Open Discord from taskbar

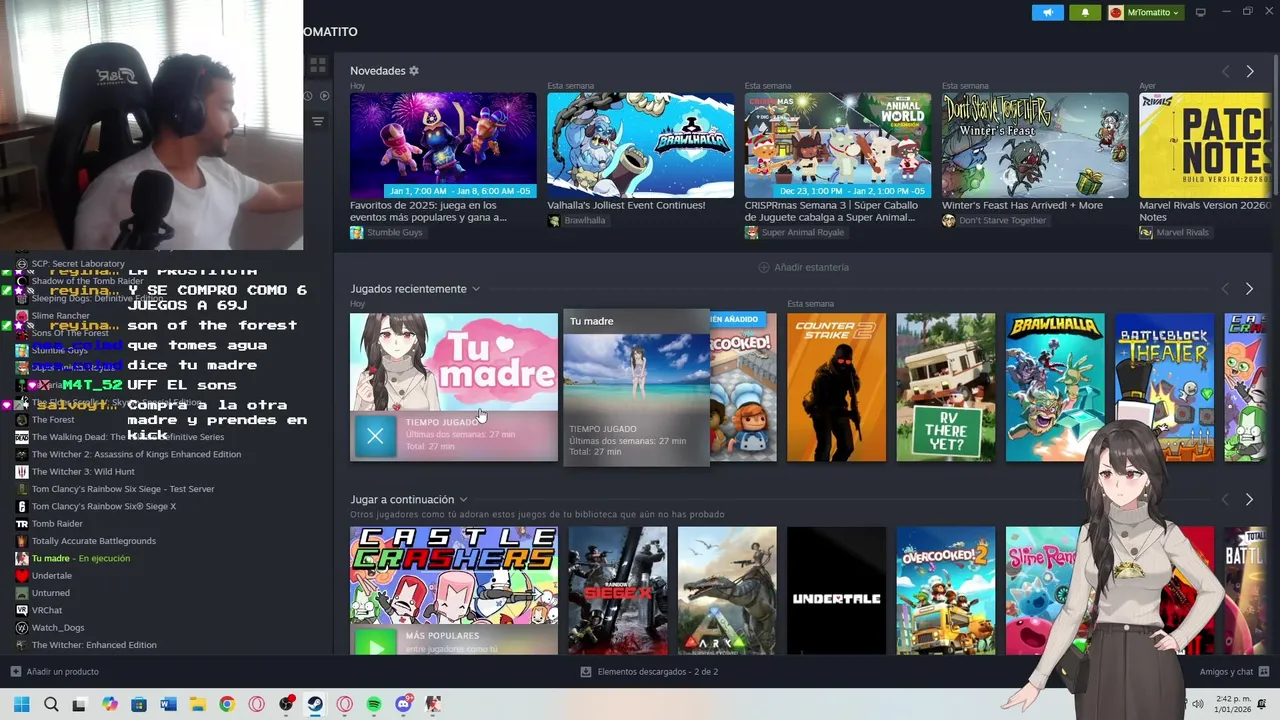coord(404,704)
